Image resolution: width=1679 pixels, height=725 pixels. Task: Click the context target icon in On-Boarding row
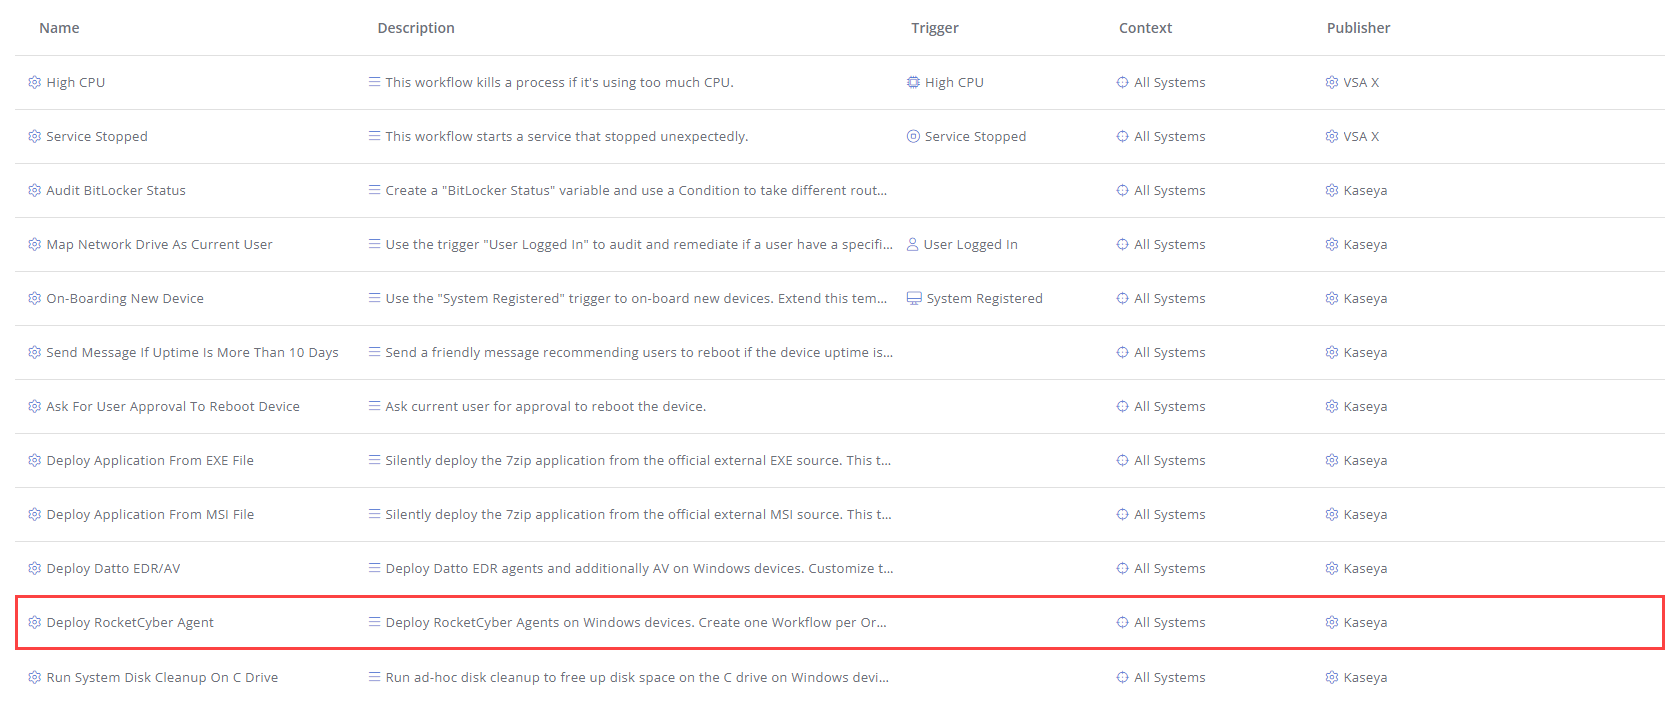pyautogui.click(x=1122, y=298)
